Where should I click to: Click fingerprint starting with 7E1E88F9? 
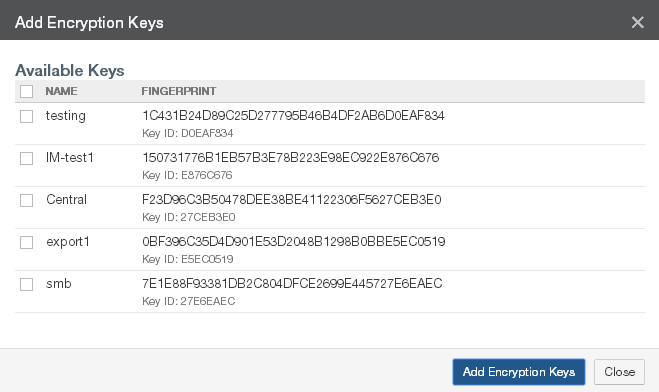click(x=292, y=284)
